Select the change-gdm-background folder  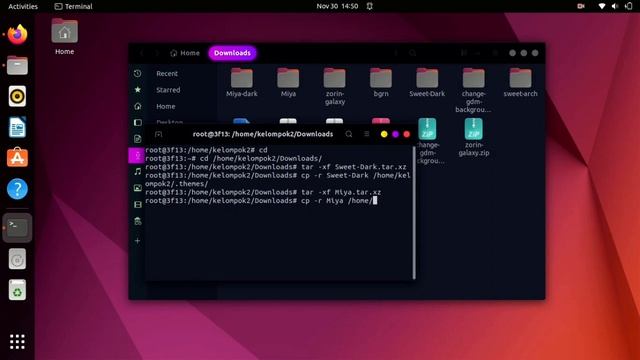(x=473, y=90)
